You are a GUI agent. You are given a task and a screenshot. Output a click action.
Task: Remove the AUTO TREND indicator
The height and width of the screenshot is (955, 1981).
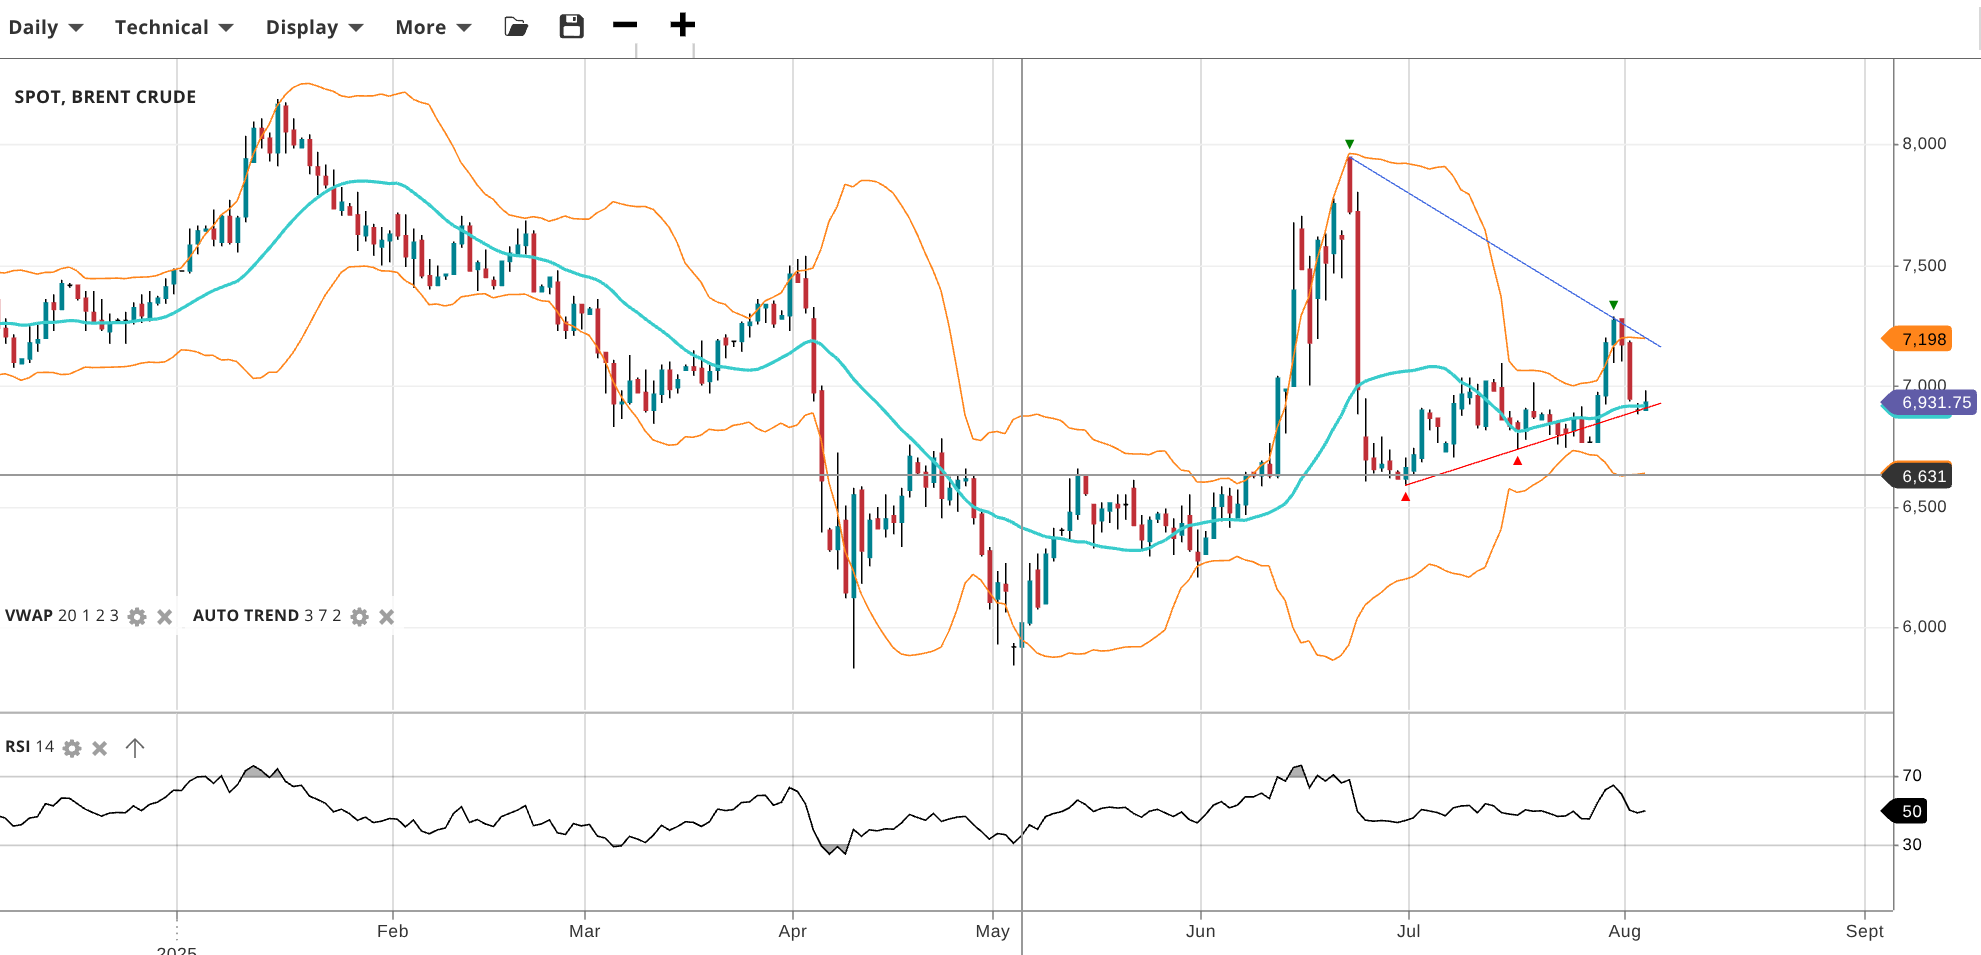387,616
